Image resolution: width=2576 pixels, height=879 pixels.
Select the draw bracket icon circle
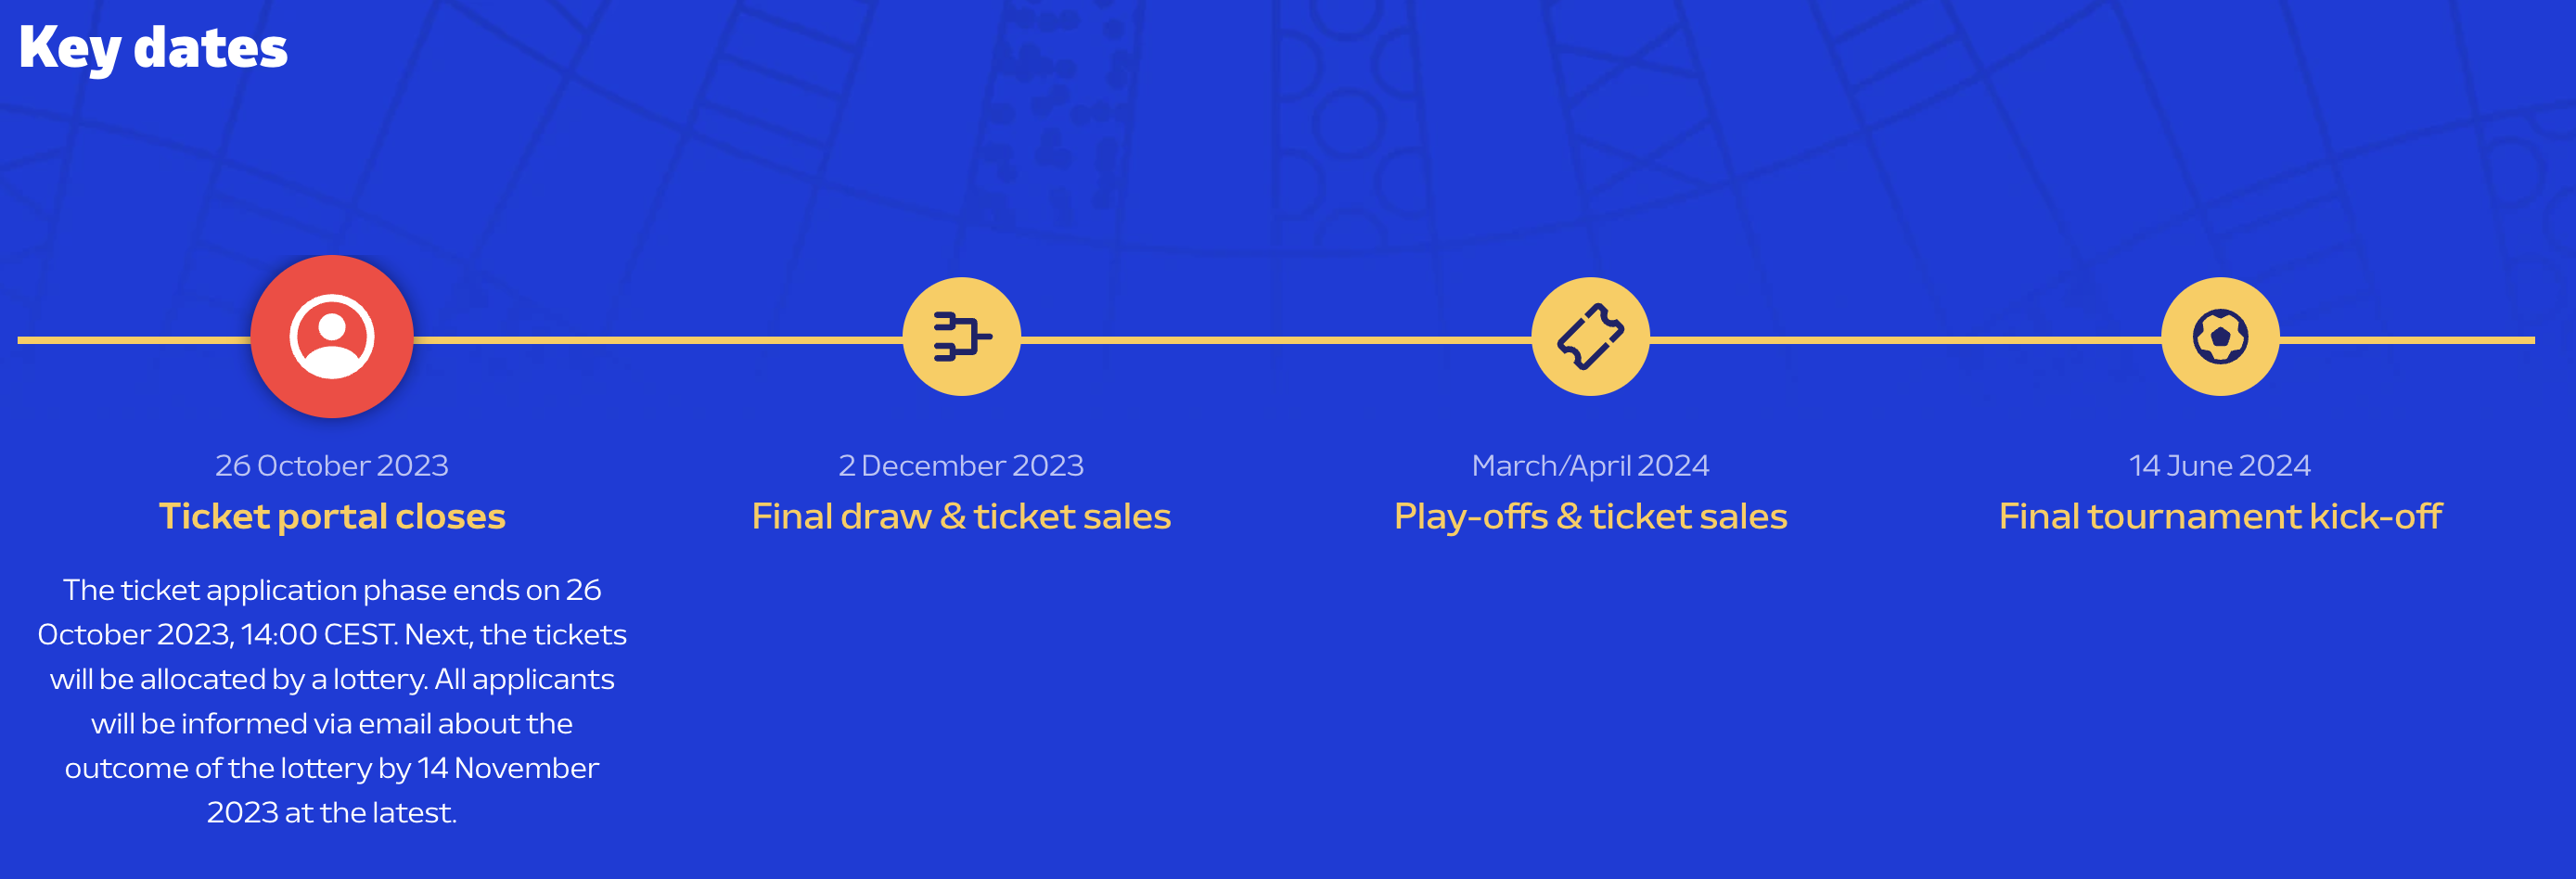[x=961, y=337]
